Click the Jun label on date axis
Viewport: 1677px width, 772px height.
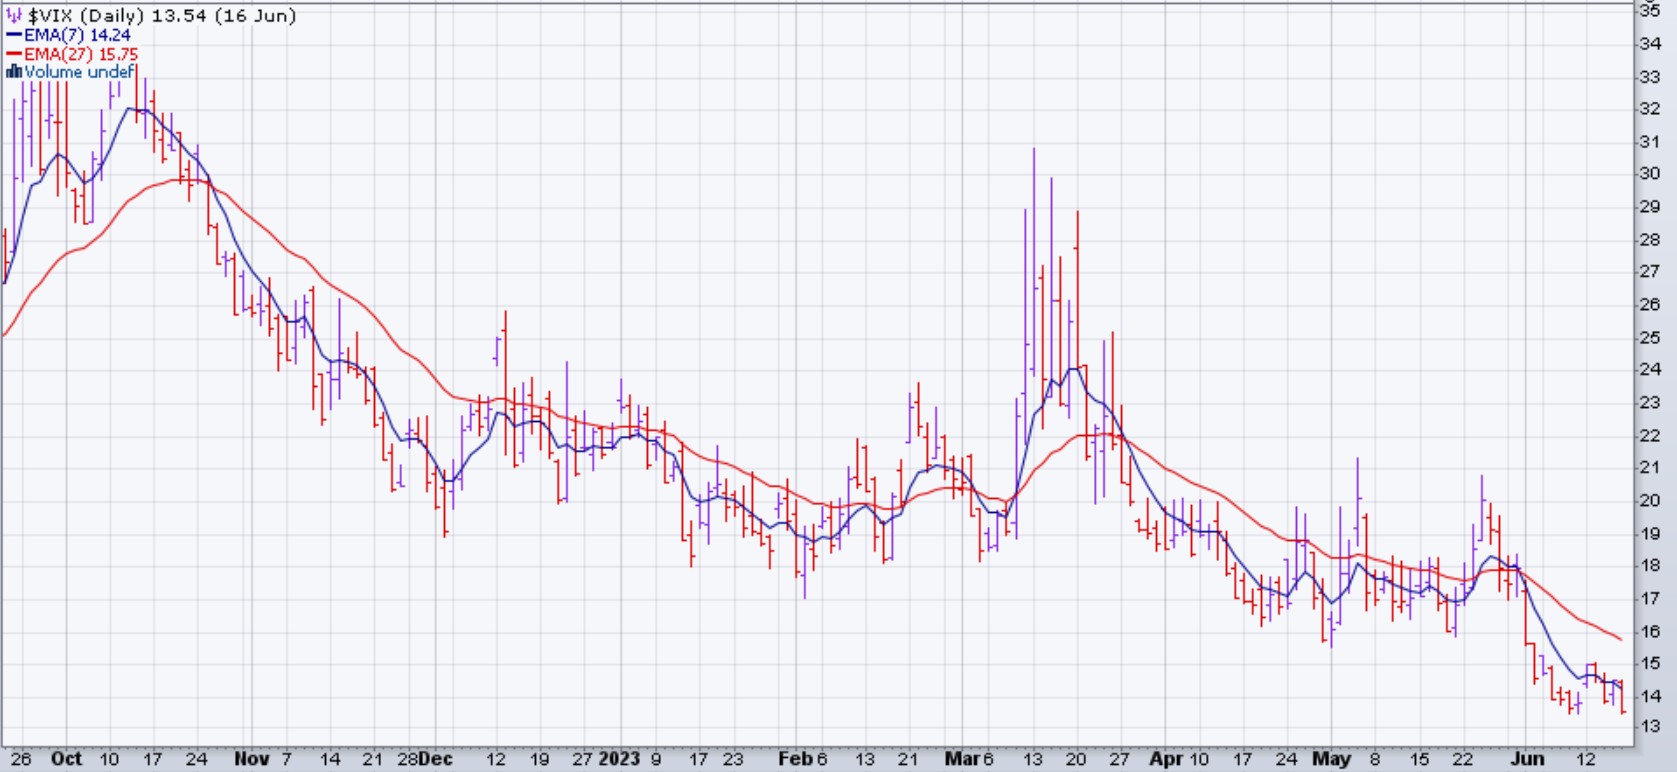(1527, 759)
